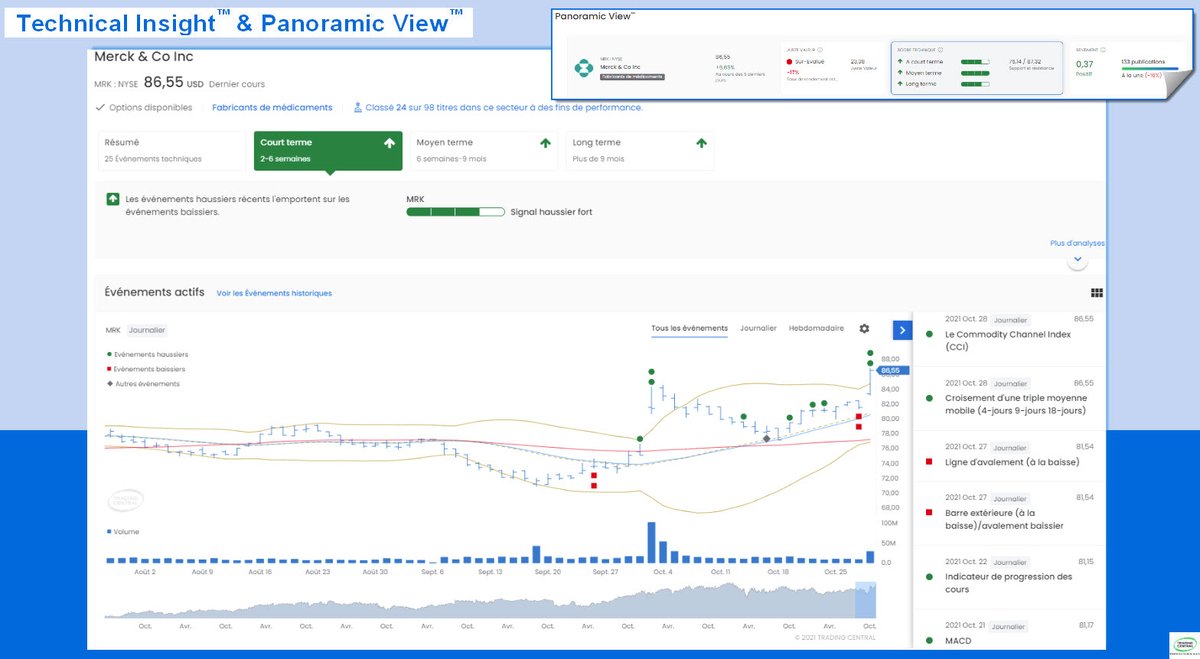Open Fabricants de médicaments sector link
The height and width of the screenshot is (659, 1200).
pos(272,107)
